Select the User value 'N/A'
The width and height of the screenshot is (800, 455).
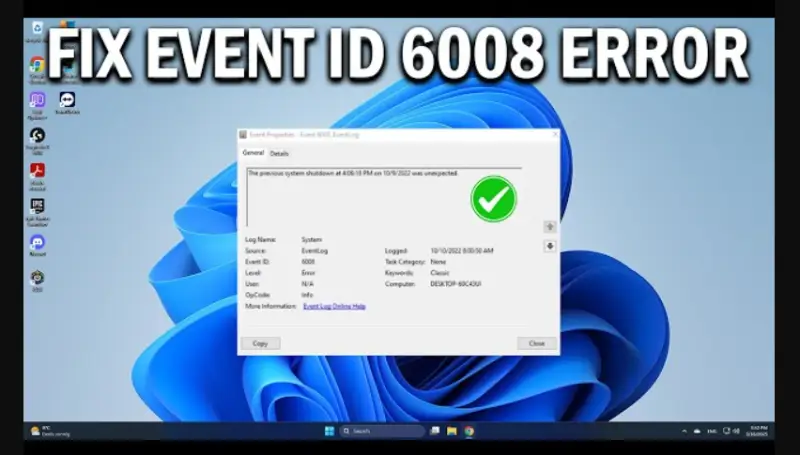pyautogui.click(x=307, y=284)
